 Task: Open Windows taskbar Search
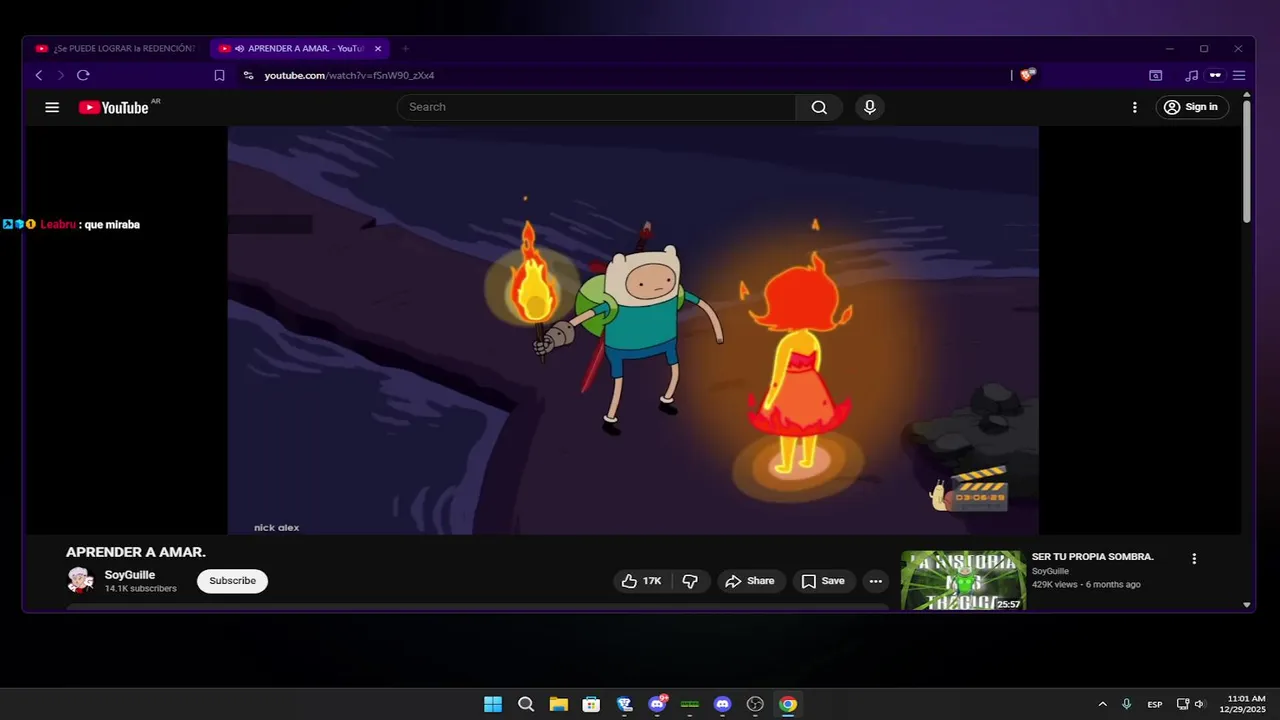[526, 704]
